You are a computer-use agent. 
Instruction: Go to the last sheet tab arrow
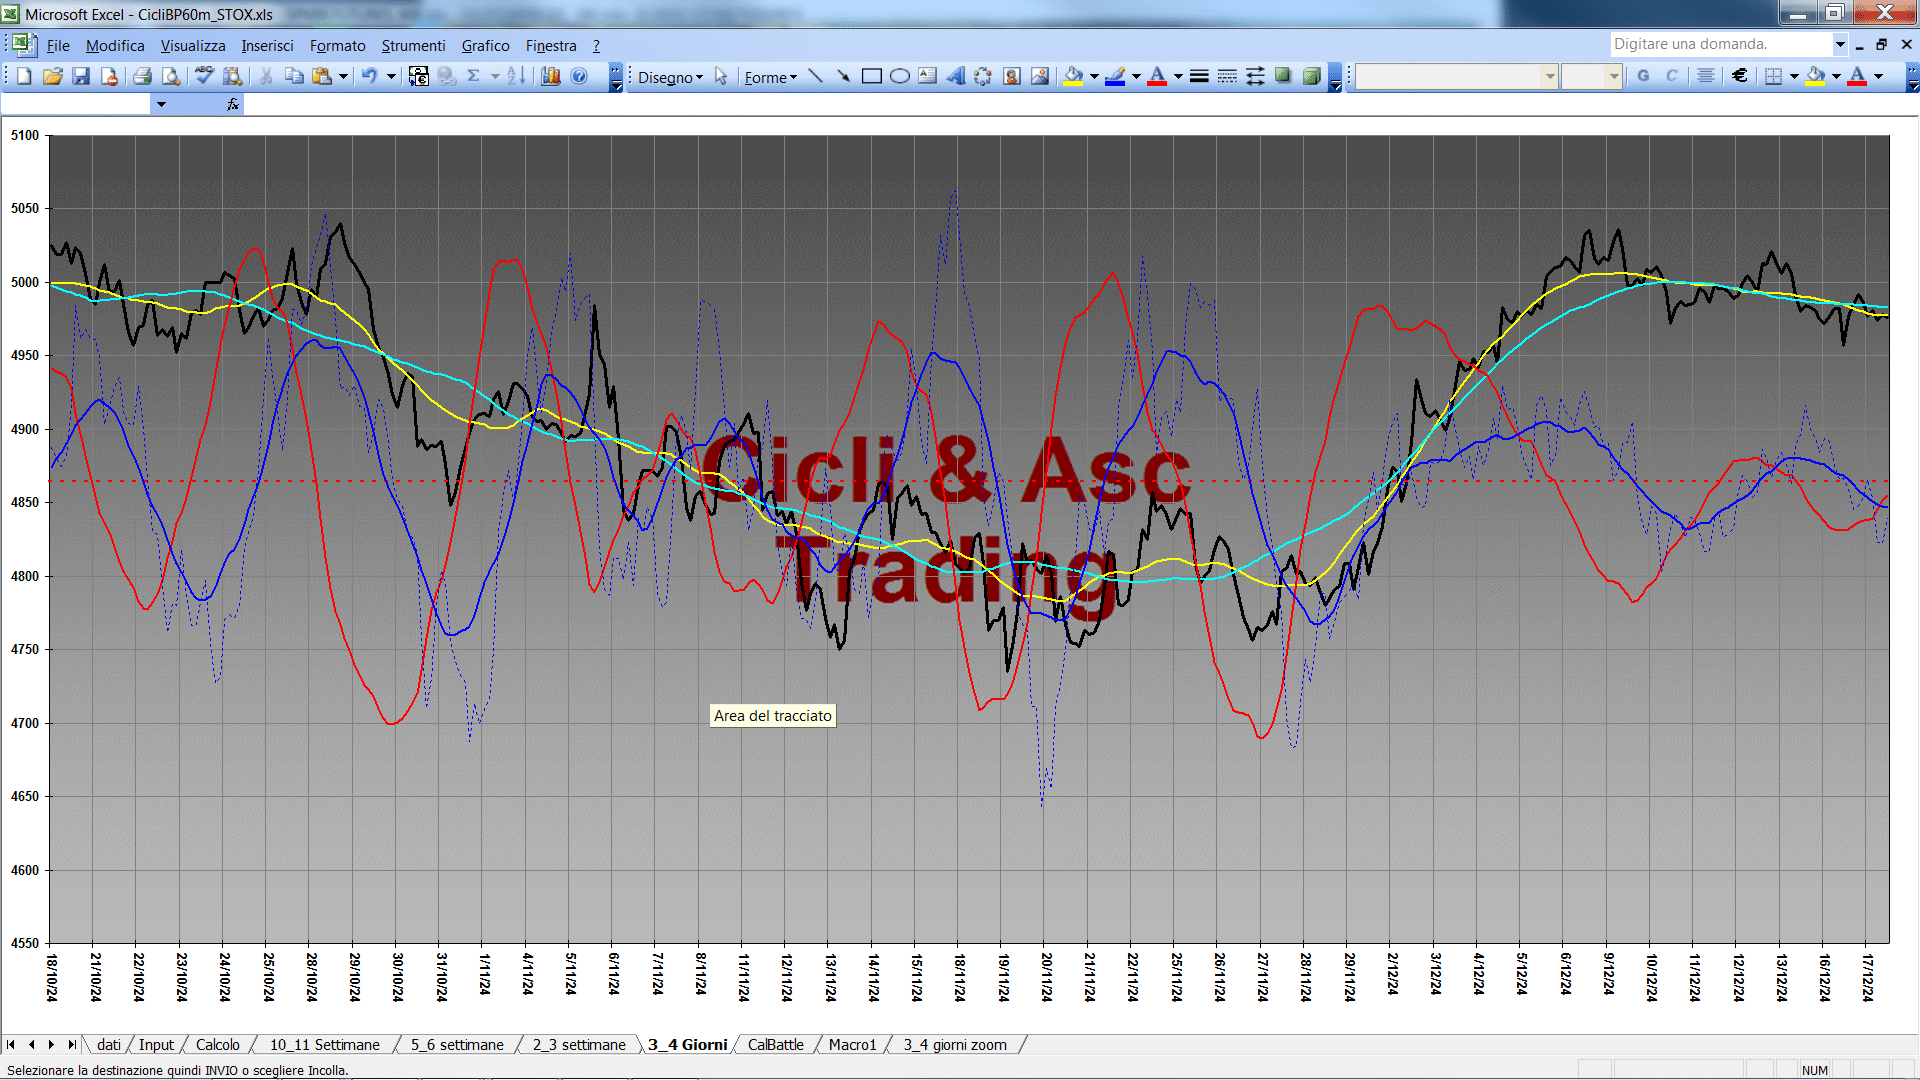click(71, 1045)
